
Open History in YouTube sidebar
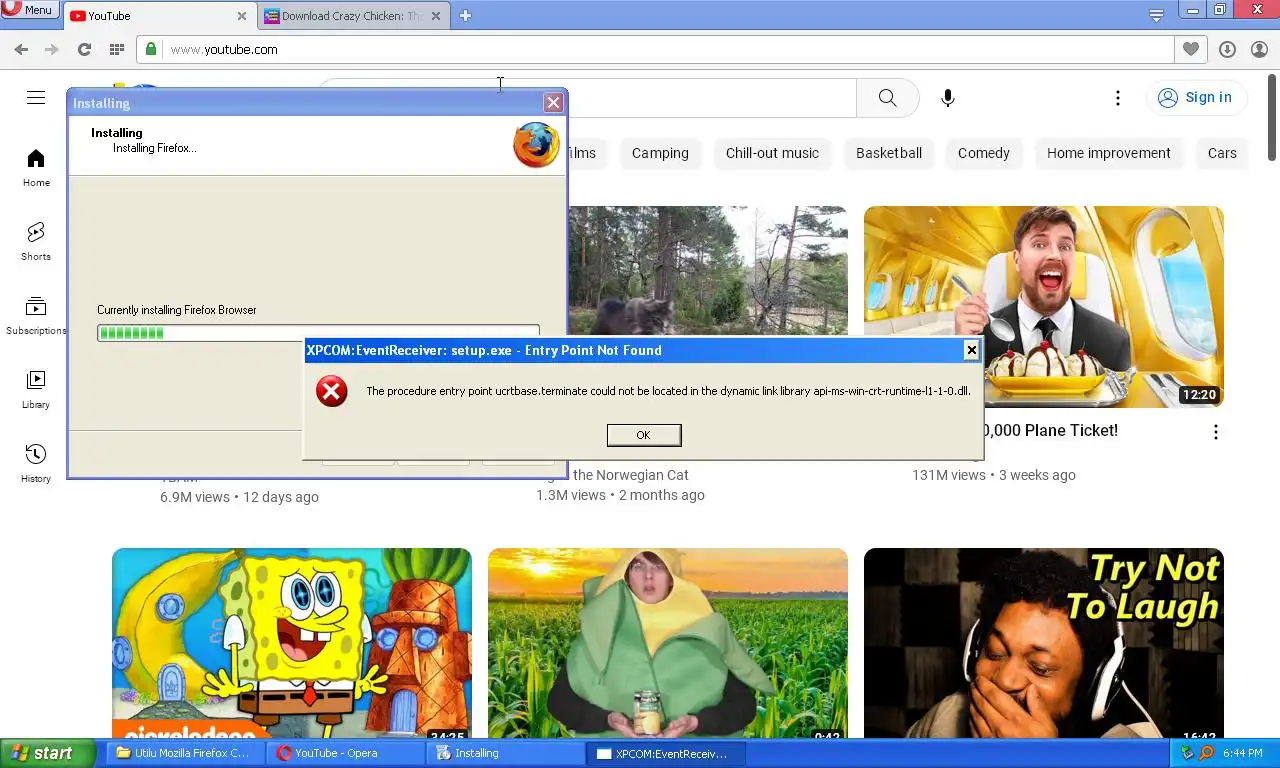(36, 464)
